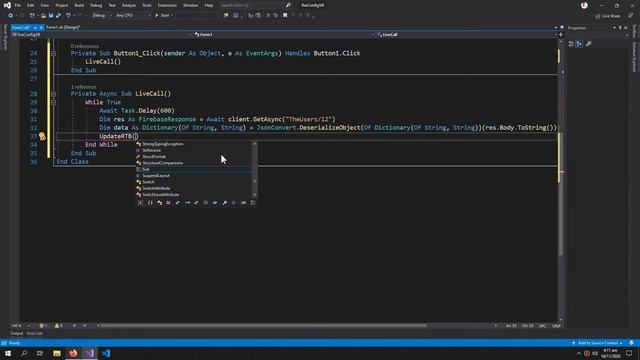Open Firefox from the taskbar
This screenshot has width=640, height=360.
coord(73,353)
